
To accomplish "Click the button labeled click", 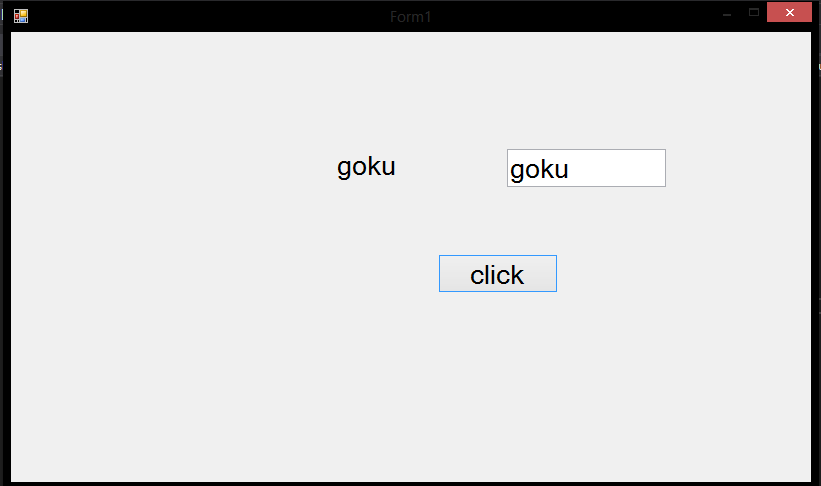I will (497, 273).
